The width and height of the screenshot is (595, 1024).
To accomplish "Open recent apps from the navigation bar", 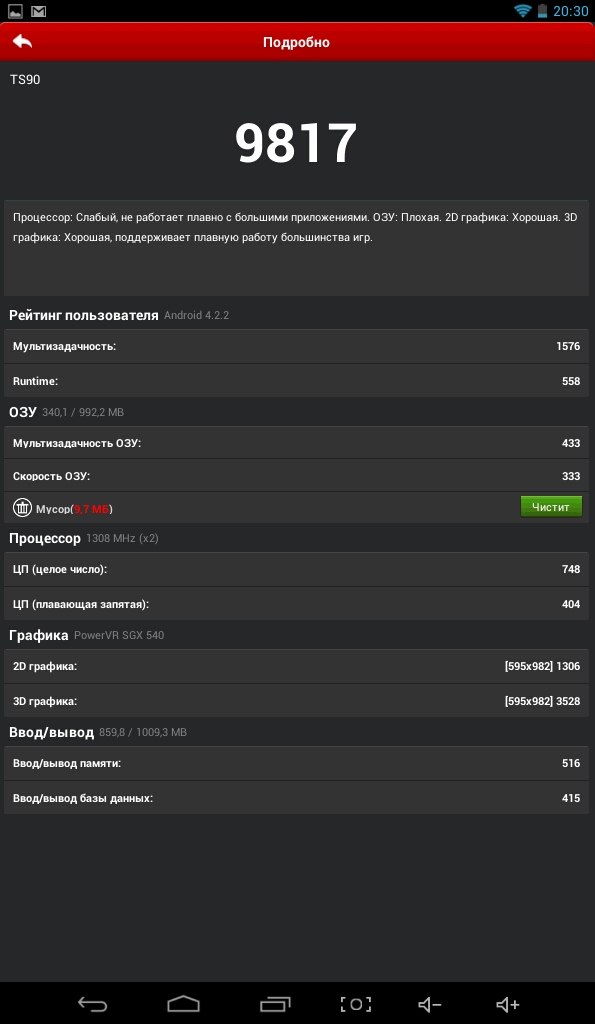I will pyautogui.click(x=275, y=1004).
